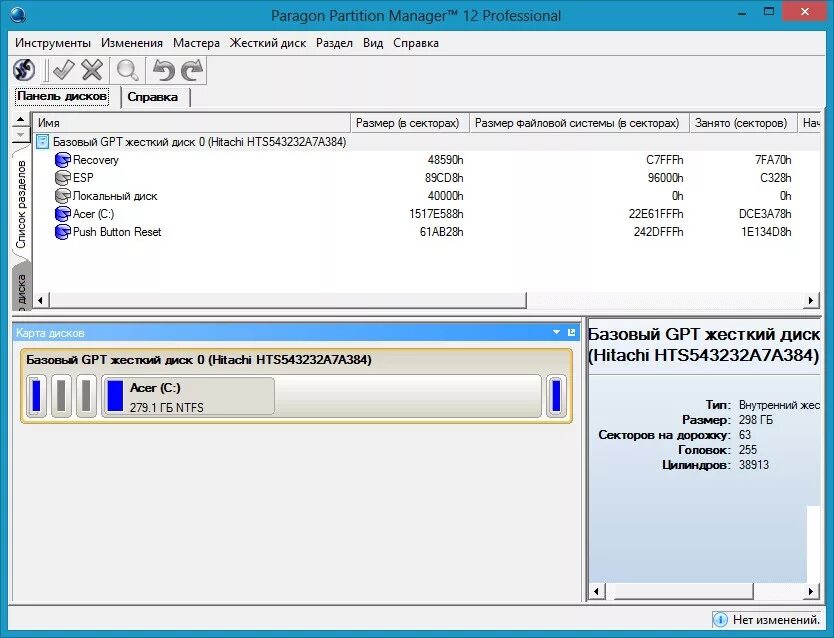
Task: Select Acer (C:) 279.1 ГБ NTFS block
Action: 321,396
